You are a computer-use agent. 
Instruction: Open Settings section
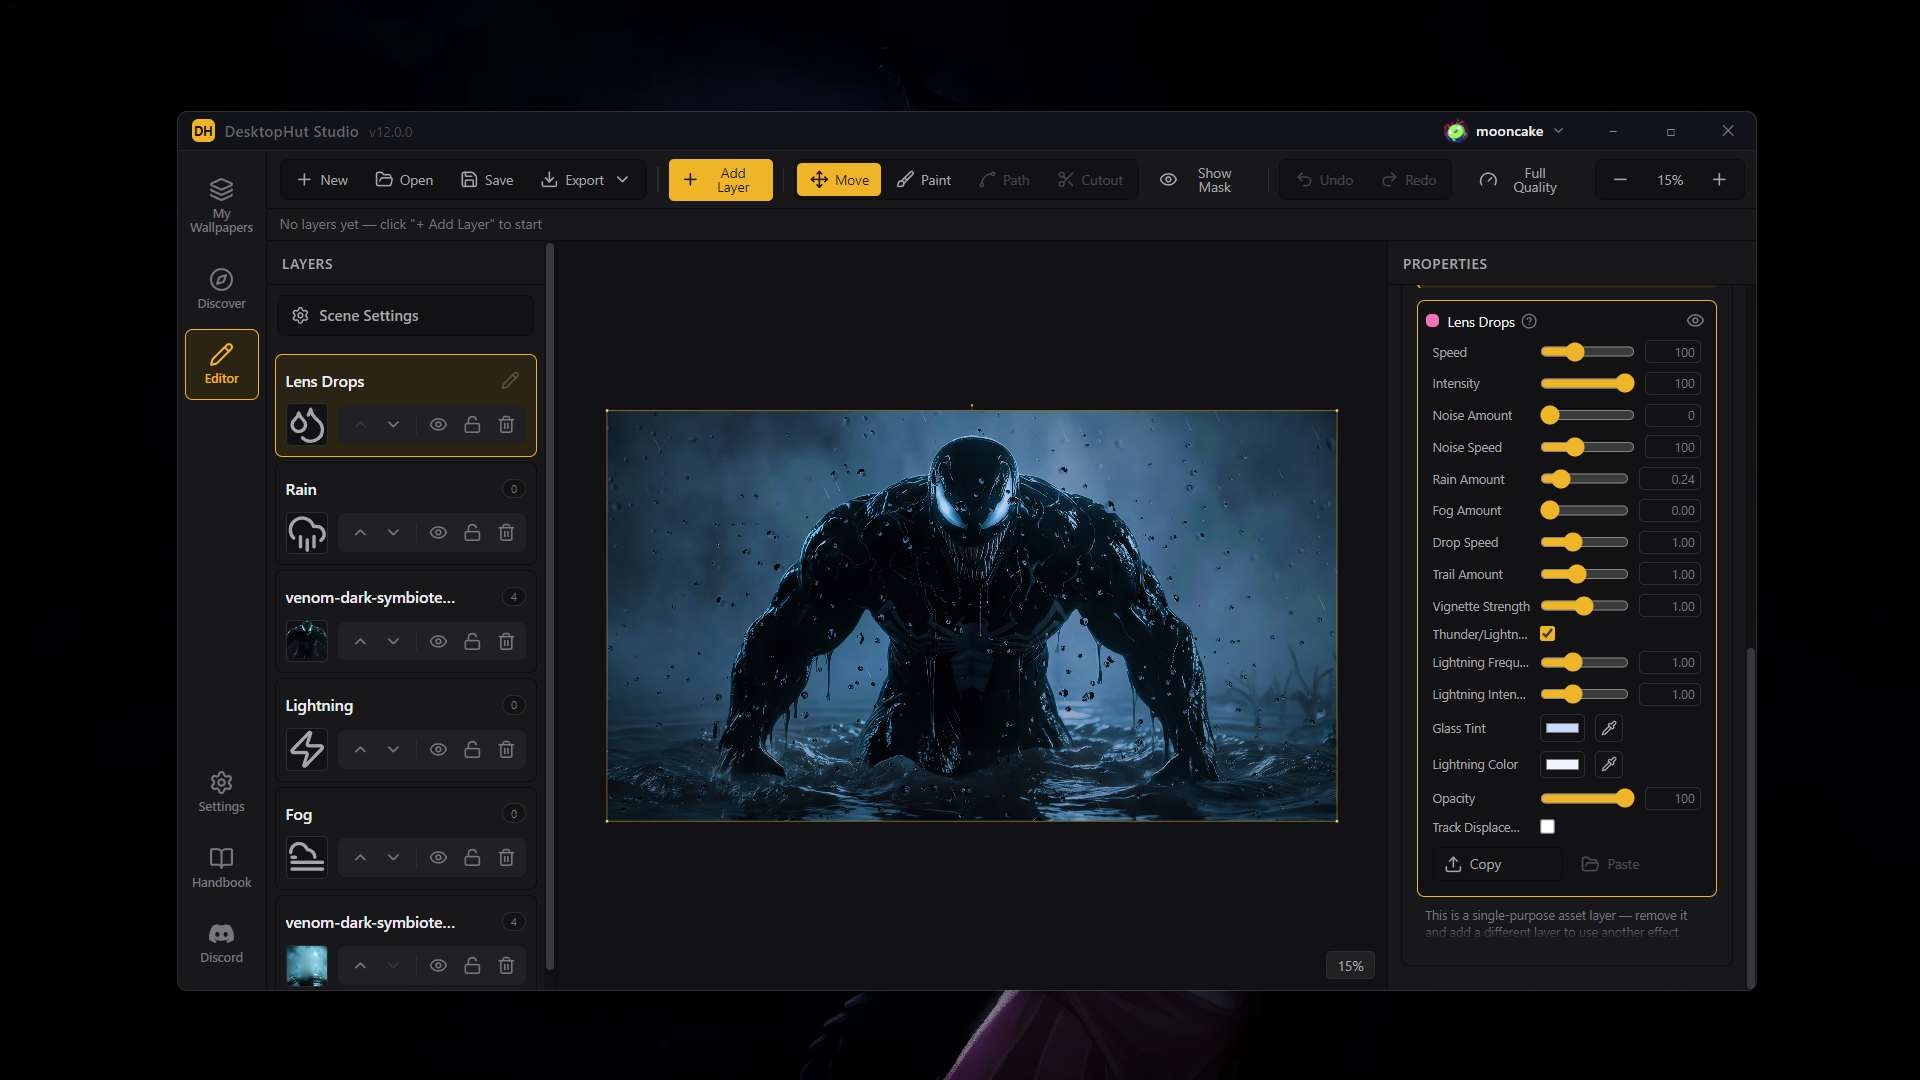pyautogui.click(x=221, y=792)
